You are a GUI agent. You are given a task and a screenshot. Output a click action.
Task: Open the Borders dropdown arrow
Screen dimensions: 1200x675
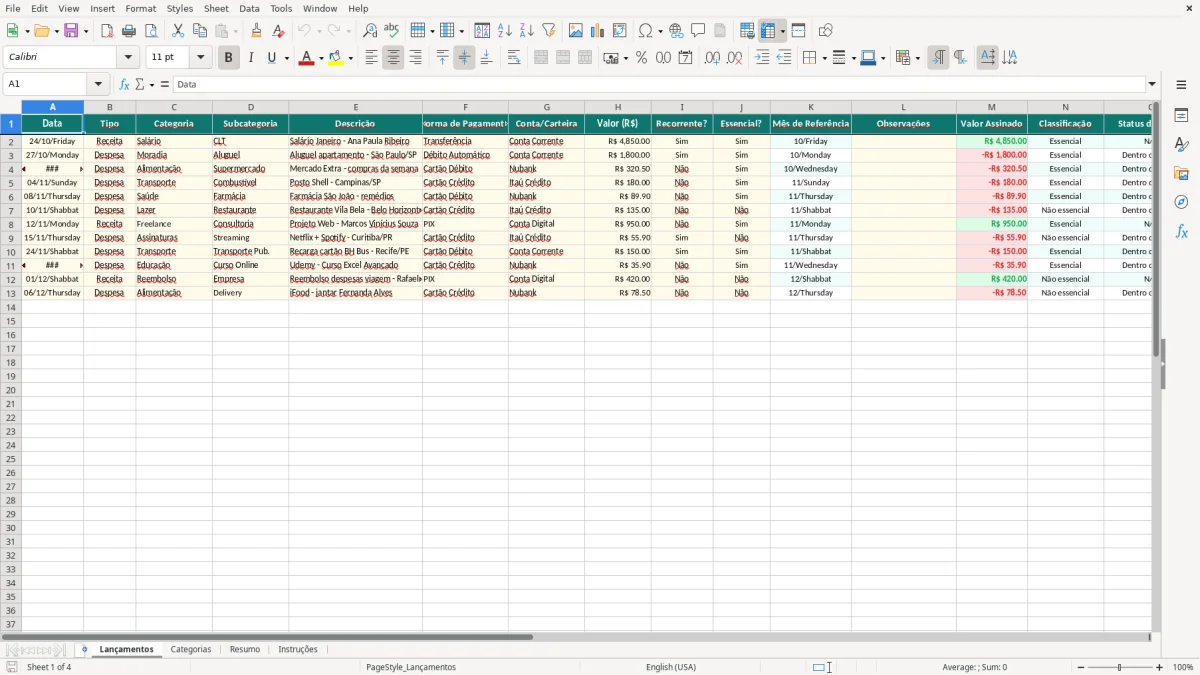click(823, 58)
